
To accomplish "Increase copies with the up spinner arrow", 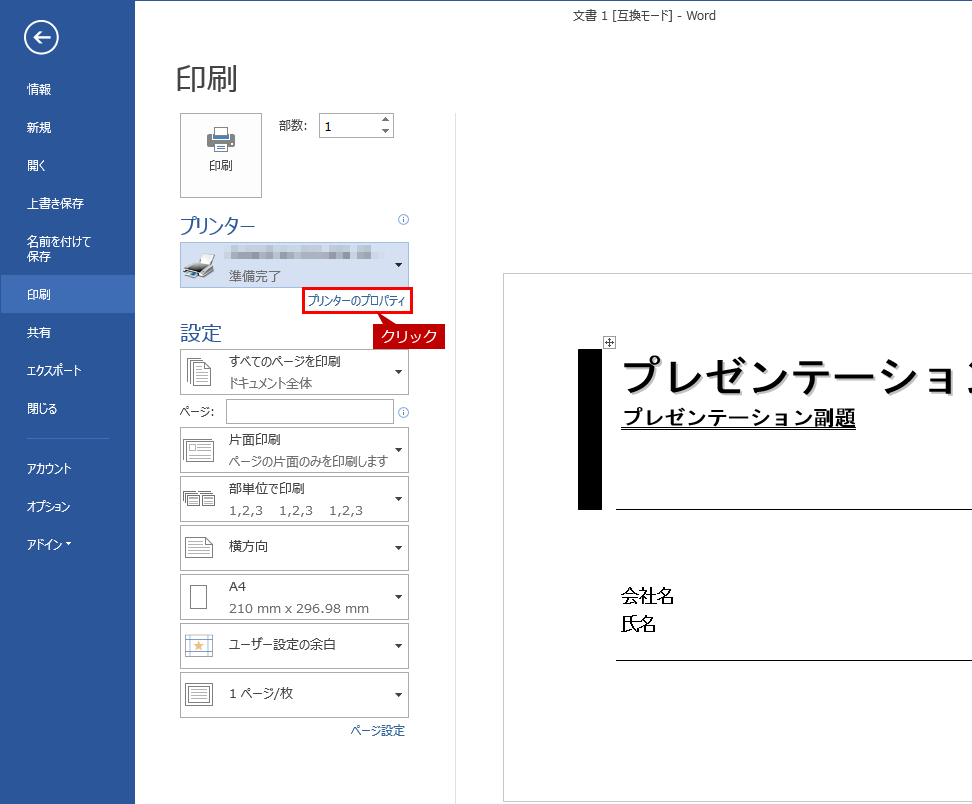I will coord(385,120).
